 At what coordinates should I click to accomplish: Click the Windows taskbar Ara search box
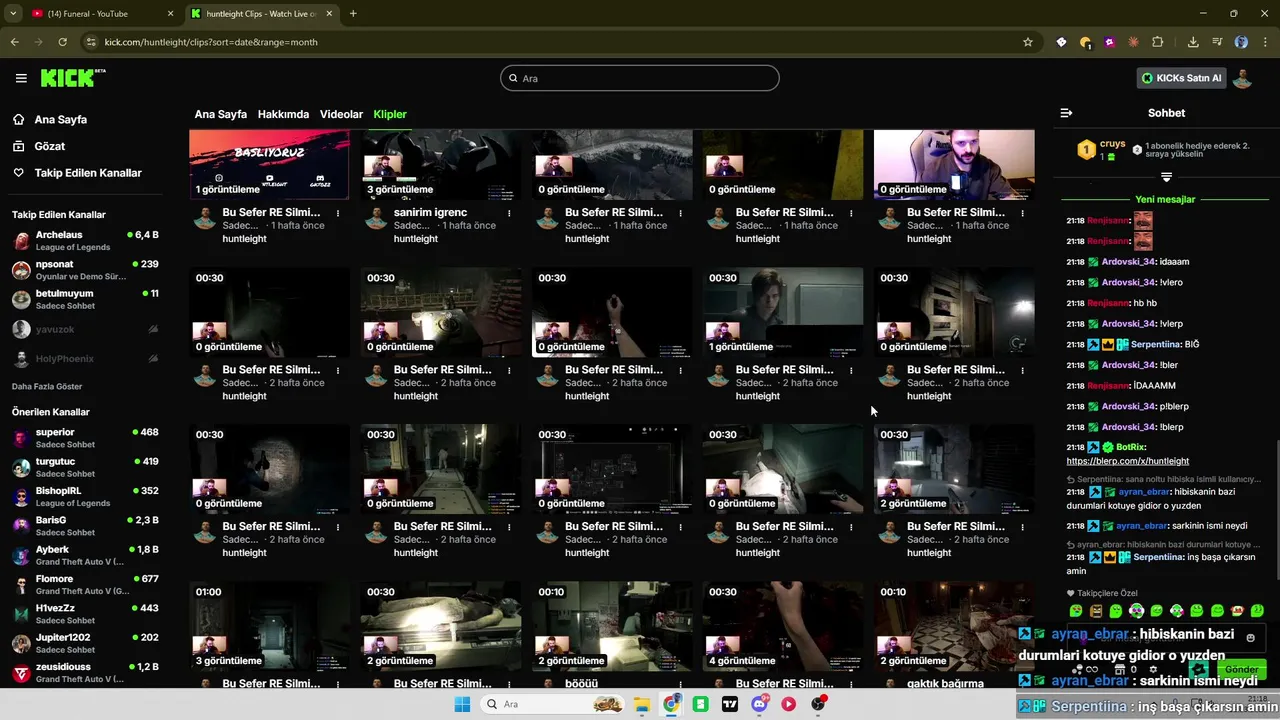[x=551, y=704]
